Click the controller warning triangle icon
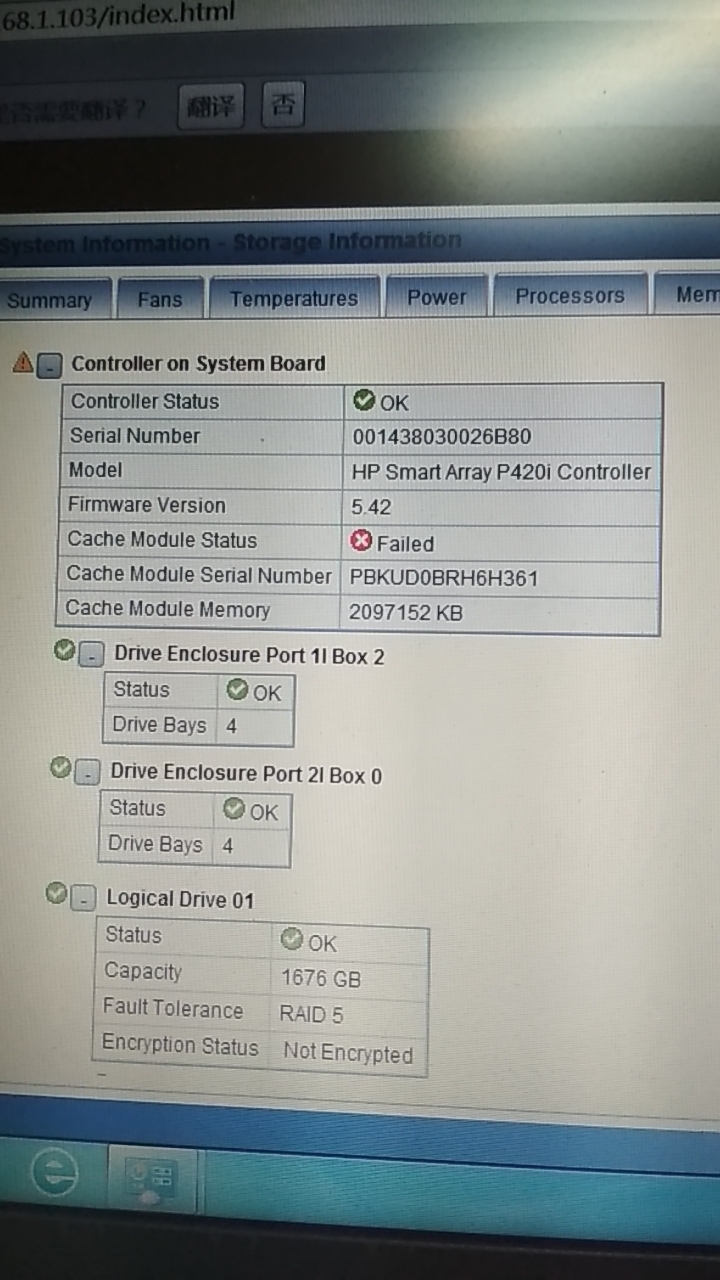Screen dimensions: 720x1280 [x=23, y=363]
